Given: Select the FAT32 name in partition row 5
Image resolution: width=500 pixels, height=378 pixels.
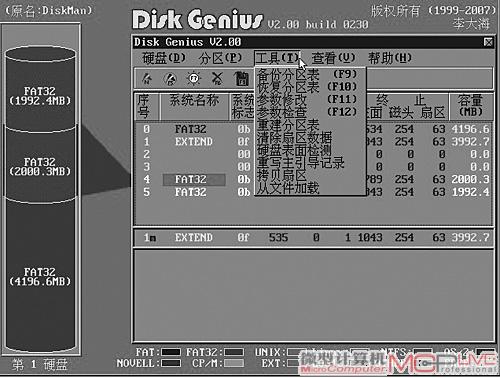Looking at the screenshot, I should (191, 192).
